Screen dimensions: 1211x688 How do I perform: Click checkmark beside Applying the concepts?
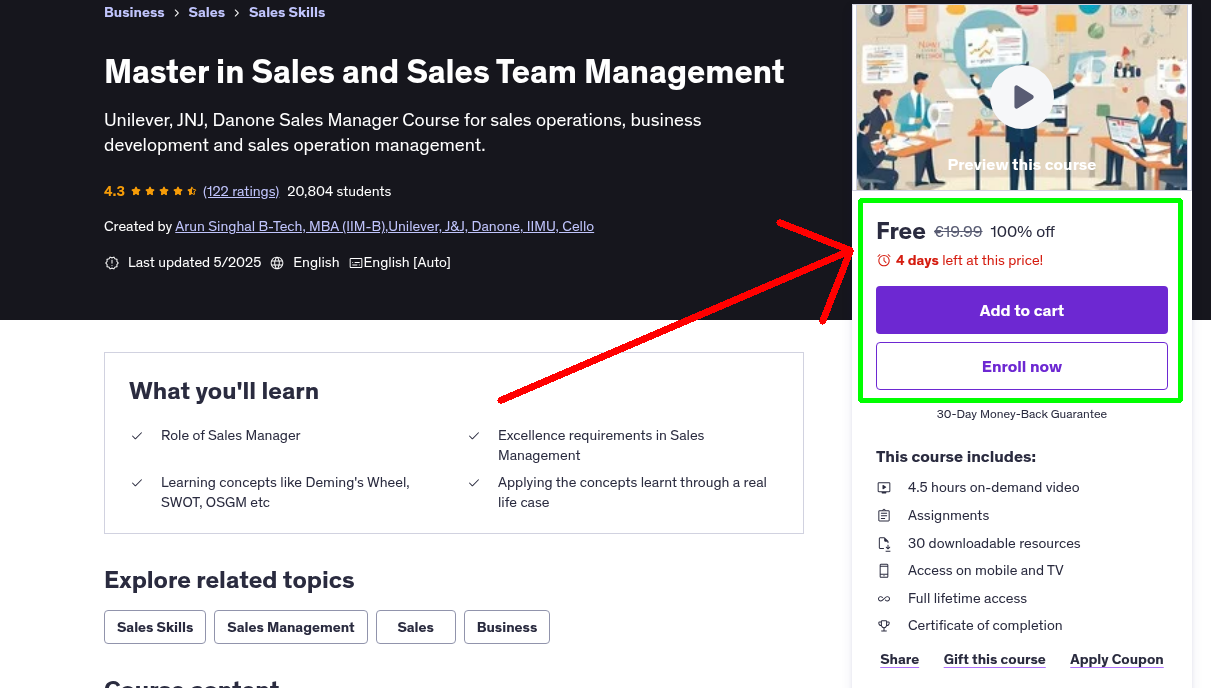pos(474,483)
